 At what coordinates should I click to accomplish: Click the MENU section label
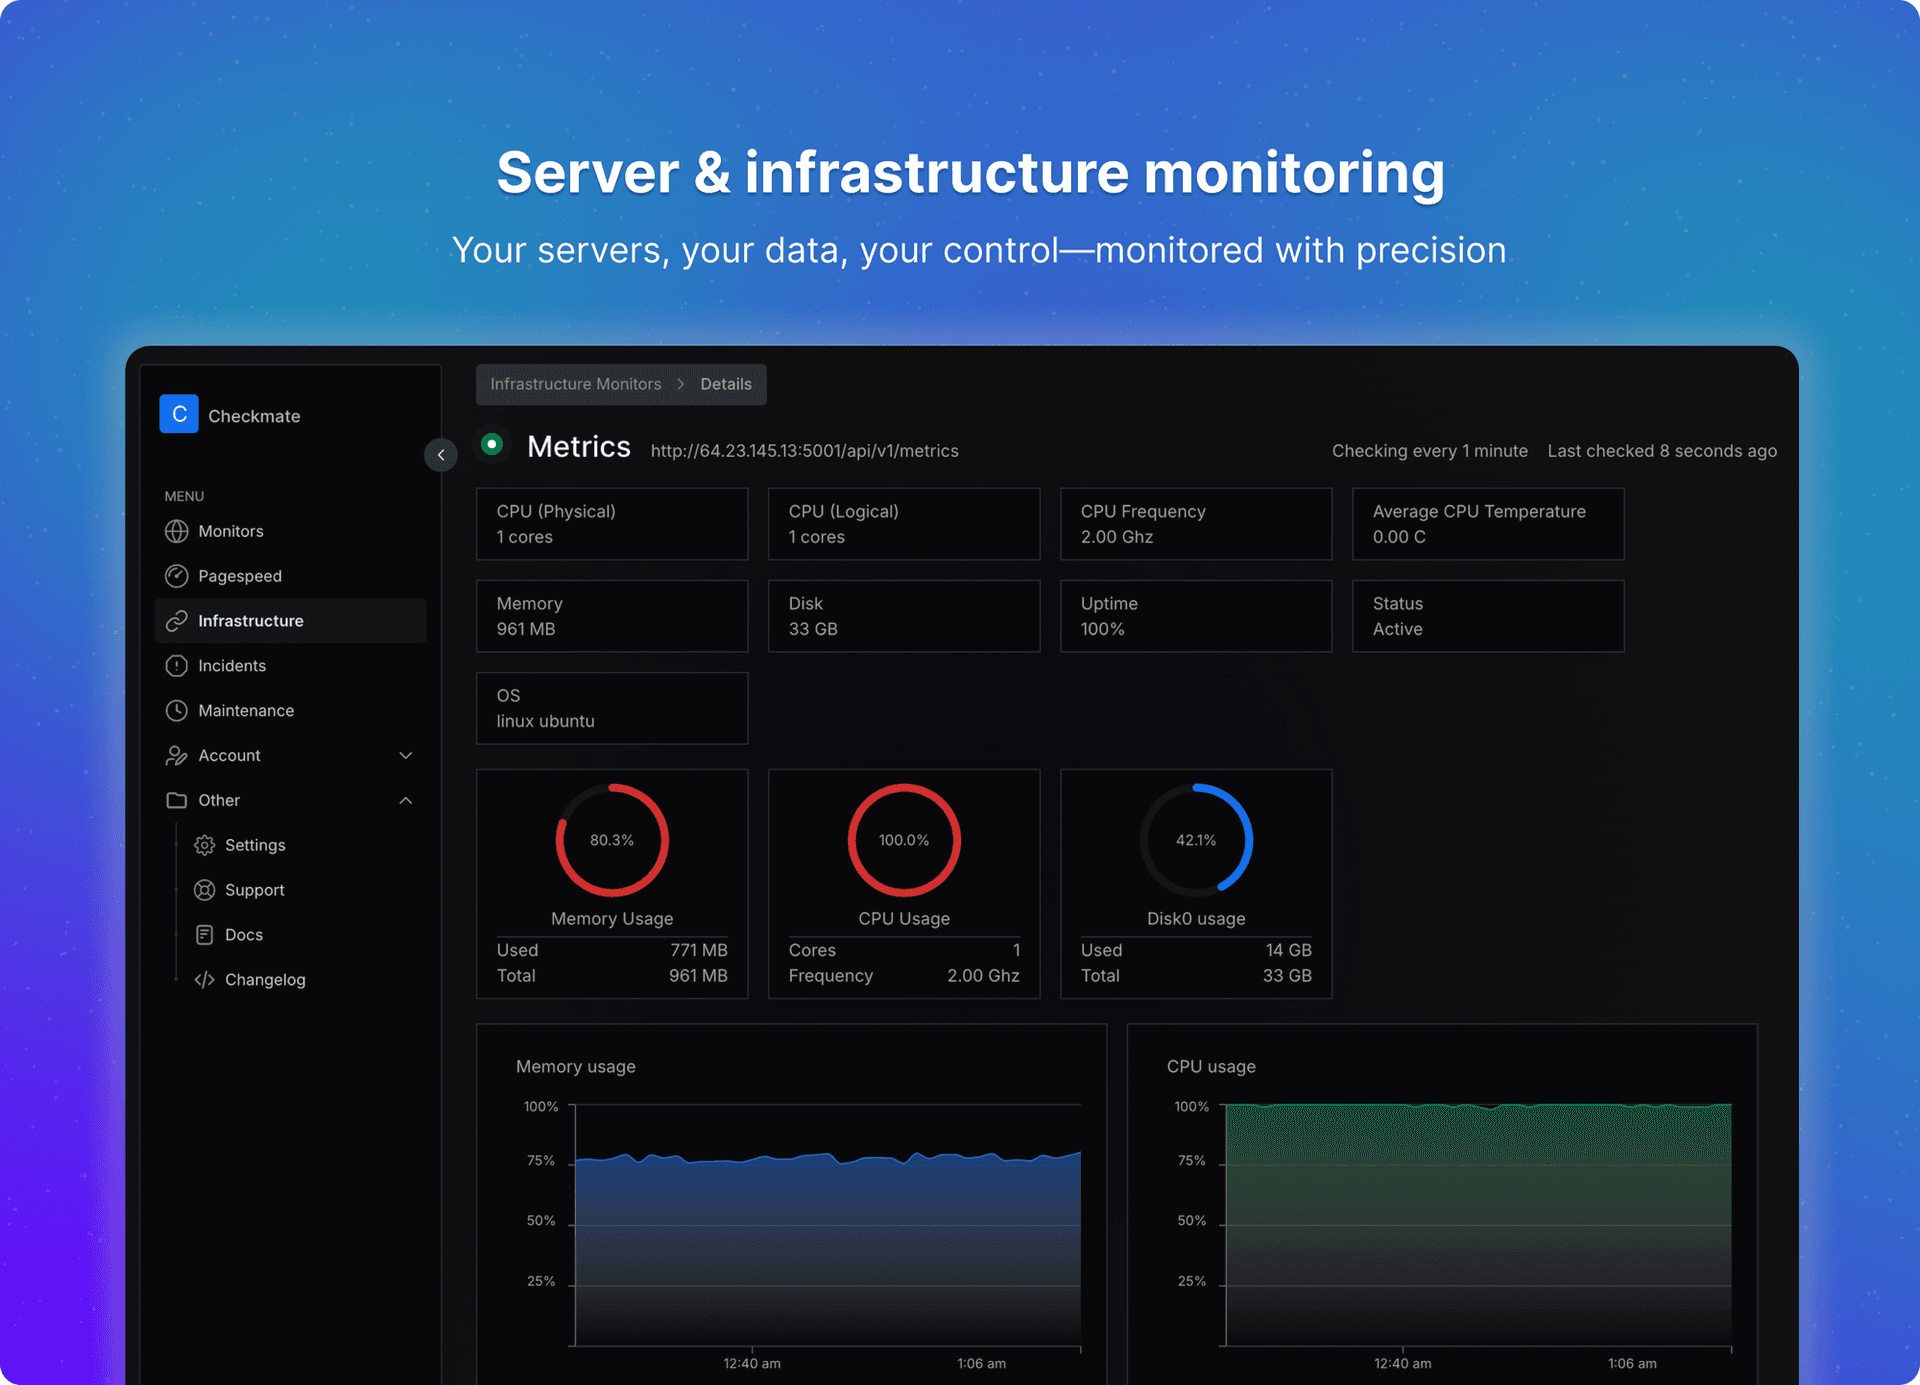184,496
